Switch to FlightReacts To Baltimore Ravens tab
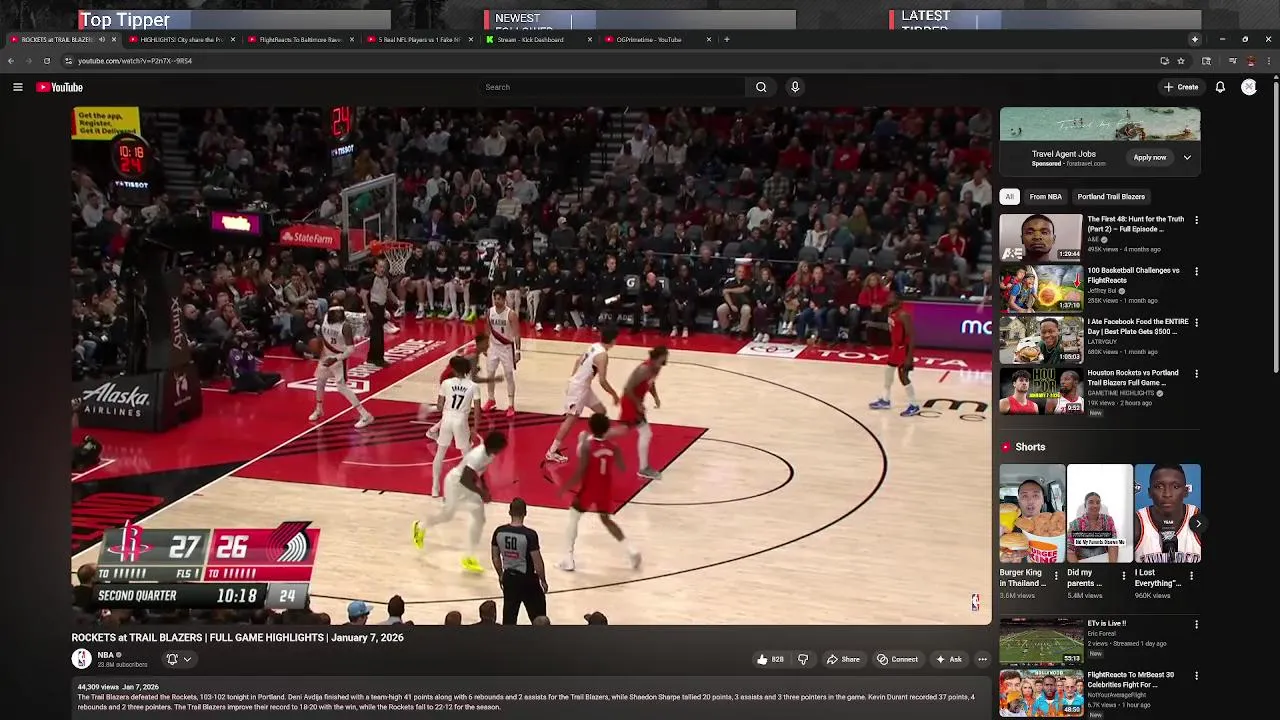Screen dimensions: 1280x720 click(x=300, y=40)
